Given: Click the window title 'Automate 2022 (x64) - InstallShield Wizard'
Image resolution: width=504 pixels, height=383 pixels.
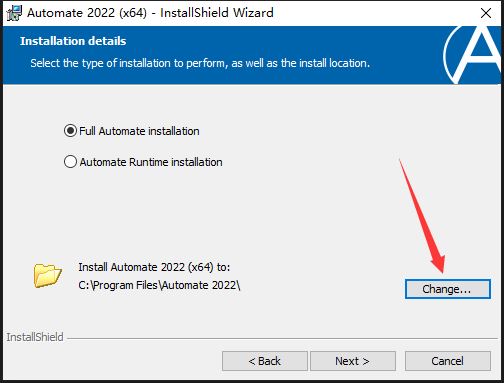Looking at the screenshot, I should (150, 13).
